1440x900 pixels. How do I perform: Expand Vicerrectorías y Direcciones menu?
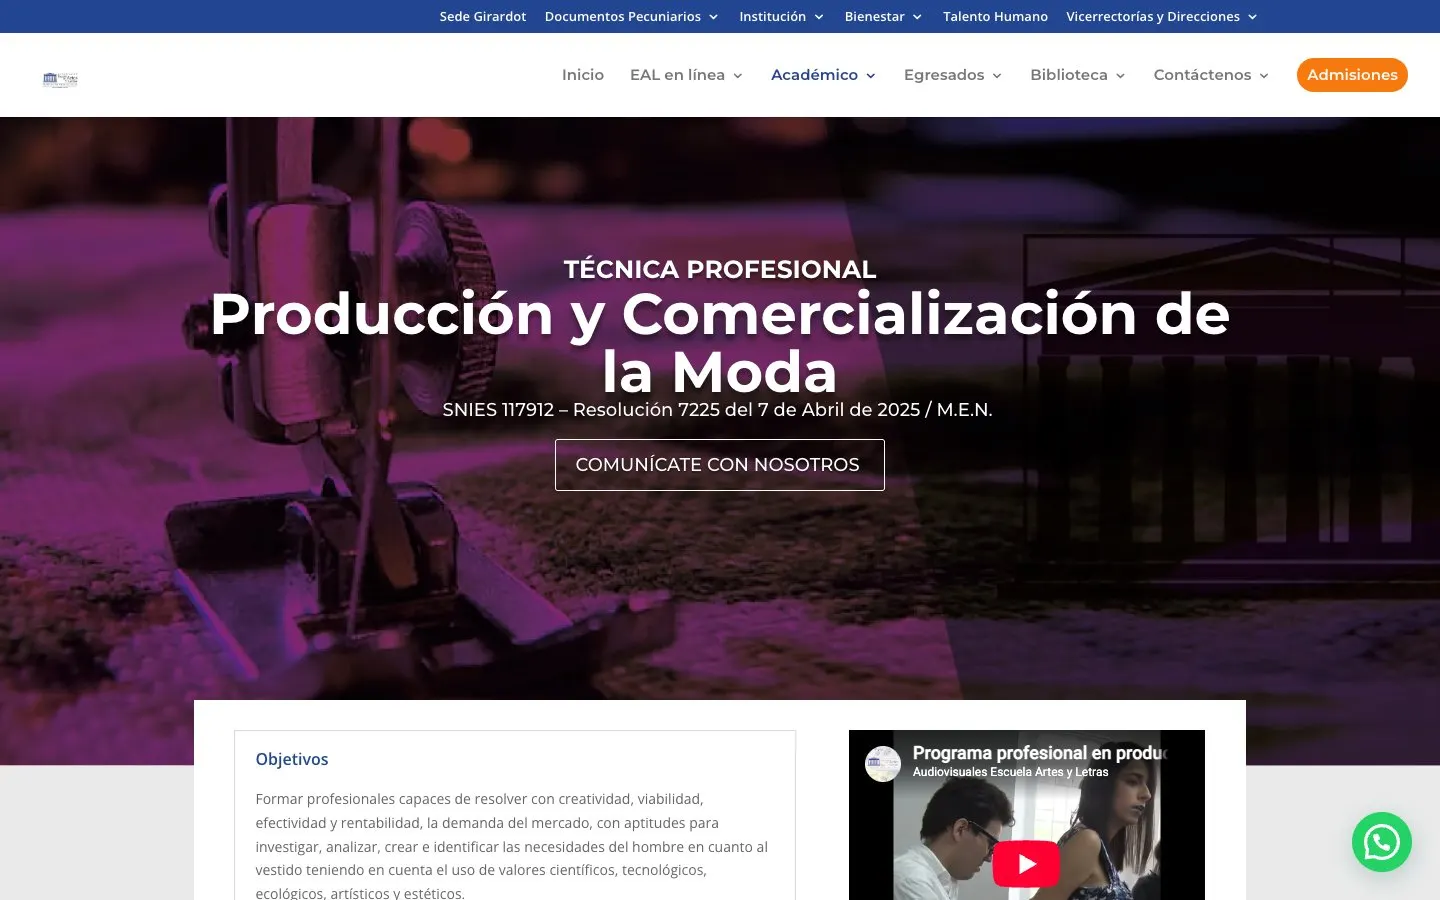pos(1161,16)
